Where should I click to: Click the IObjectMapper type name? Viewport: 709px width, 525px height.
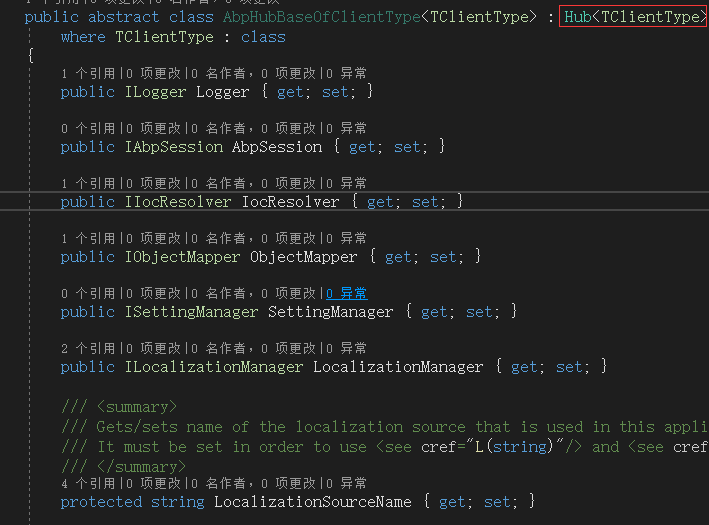[x=182, y=257]
